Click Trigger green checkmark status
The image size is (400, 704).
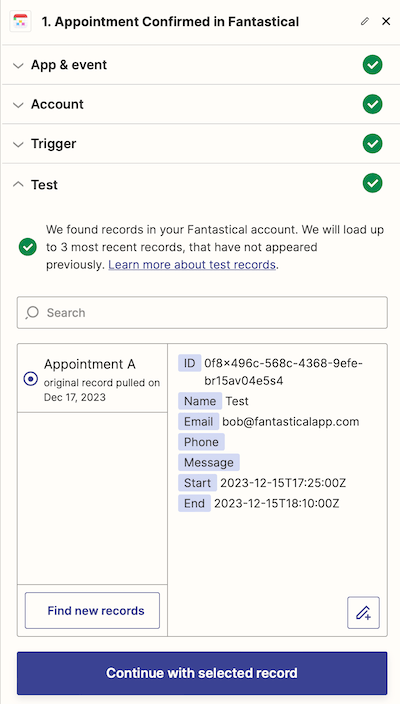click(373, 144)
